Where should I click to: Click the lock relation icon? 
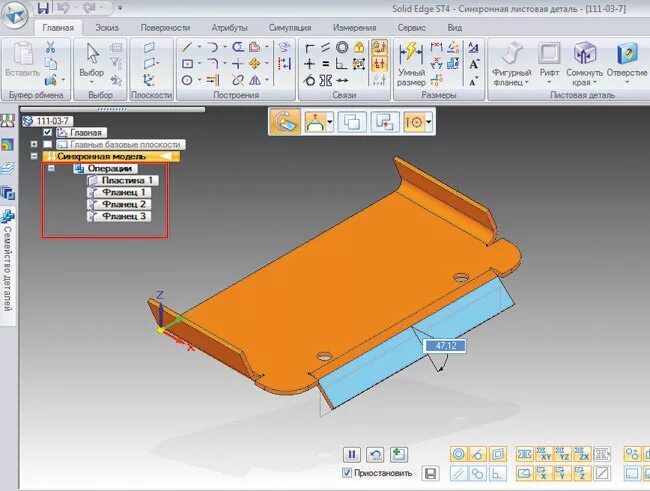tap(359, 47)
